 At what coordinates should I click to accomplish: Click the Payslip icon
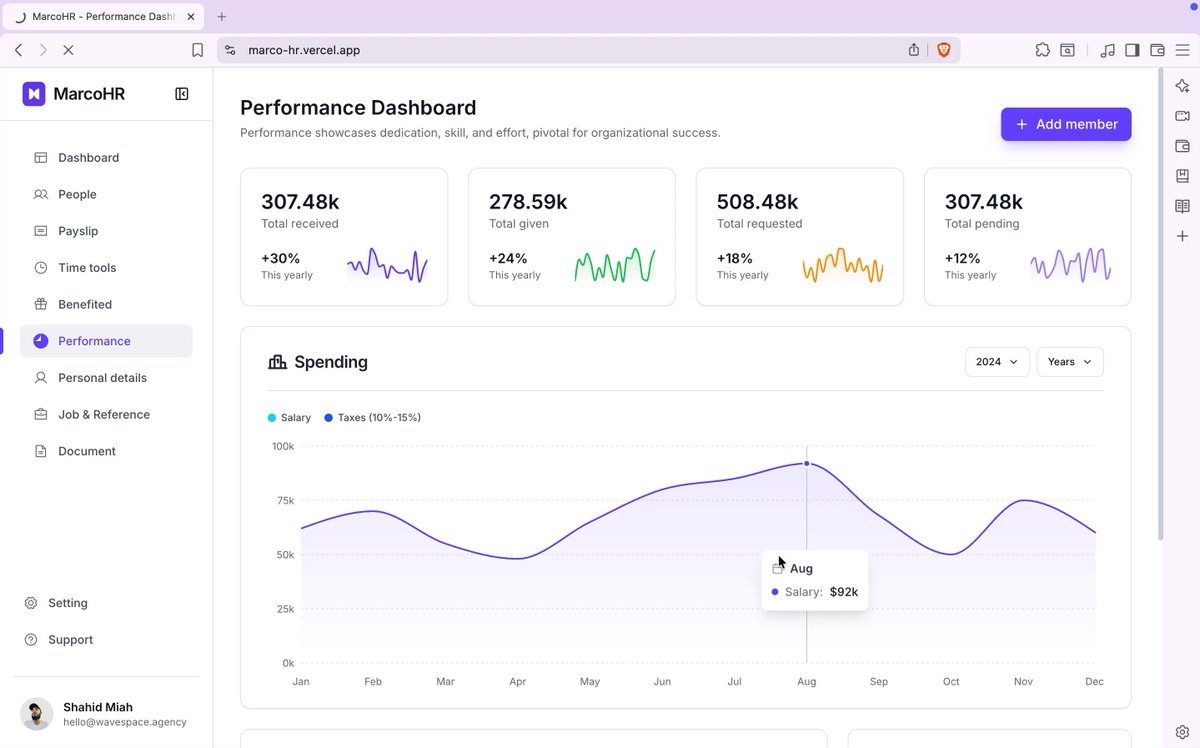click(x=41, y=231)
